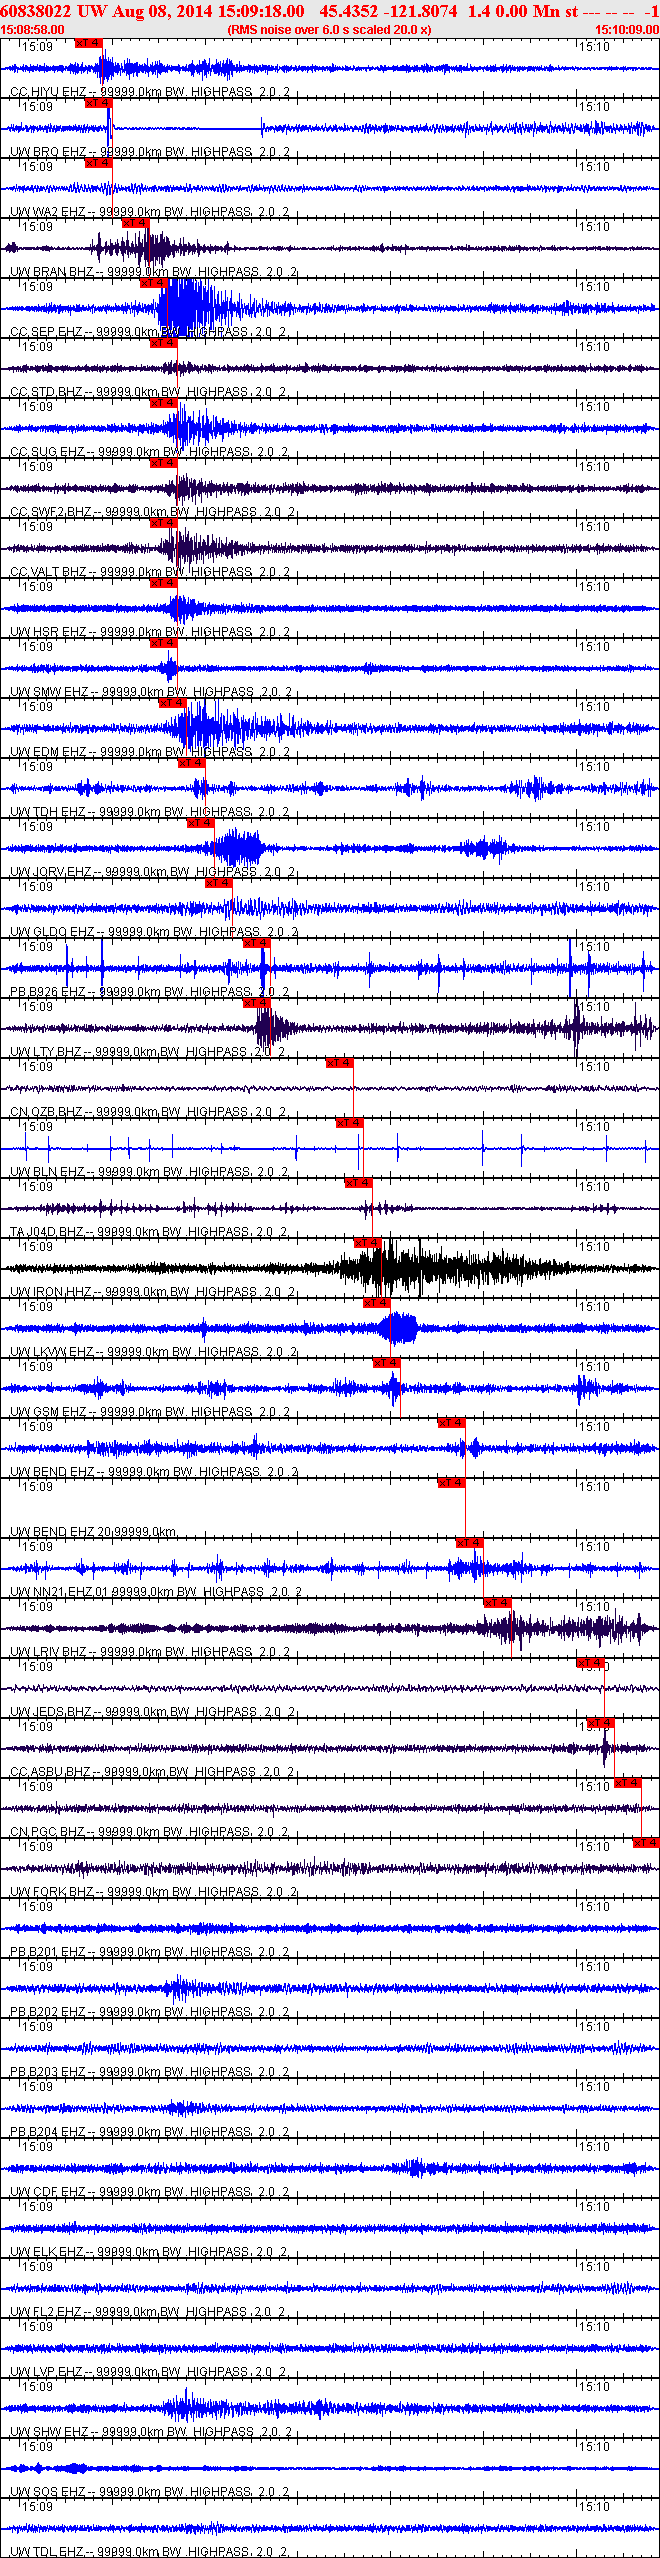This screenshot has width=660, height=2558.
Task: Select the UW BRAN BHZ station label
Action: [x=154, y=272]
